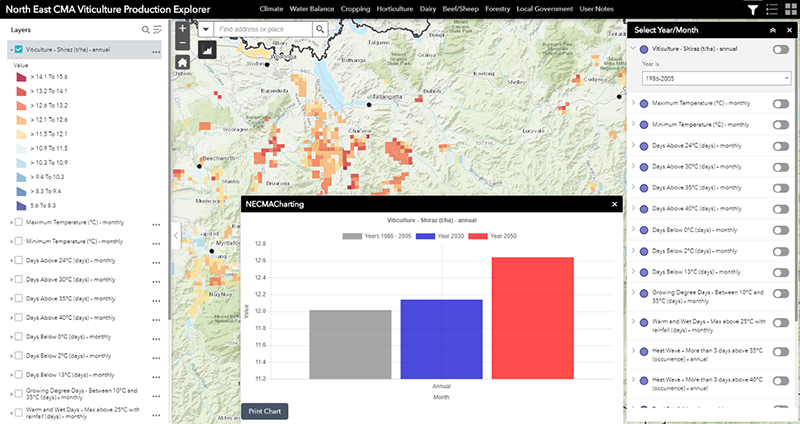Turn on the Days Above 30°C filter switch
The height and width of the screenshot is (424, 800).
click(780, 166)
